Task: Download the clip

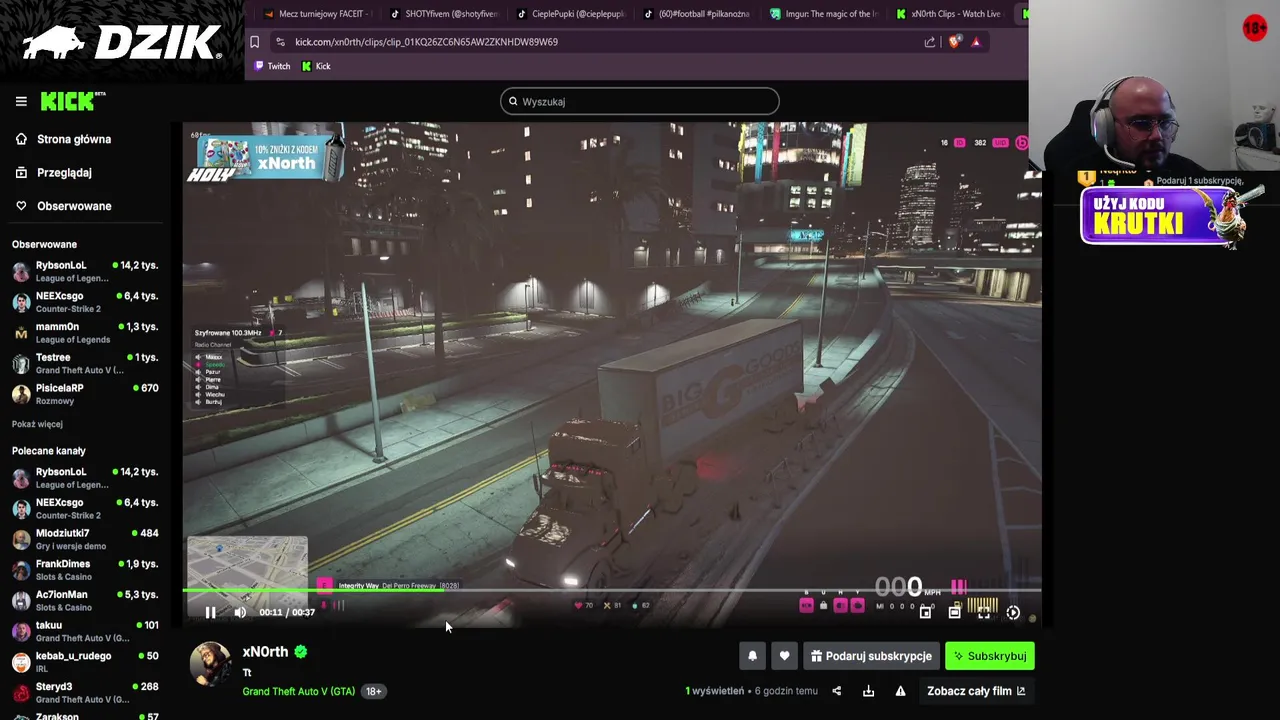Action: pyautogui.click(x=868, y=691)
